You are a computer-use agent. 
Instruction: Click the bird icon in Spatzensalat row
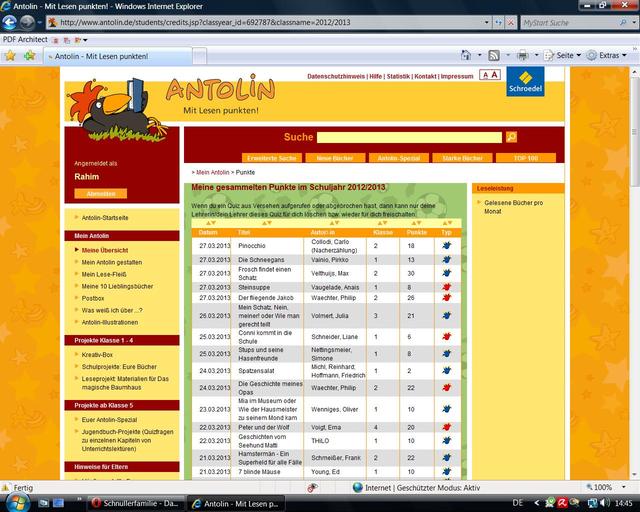[x=447, y=371]
